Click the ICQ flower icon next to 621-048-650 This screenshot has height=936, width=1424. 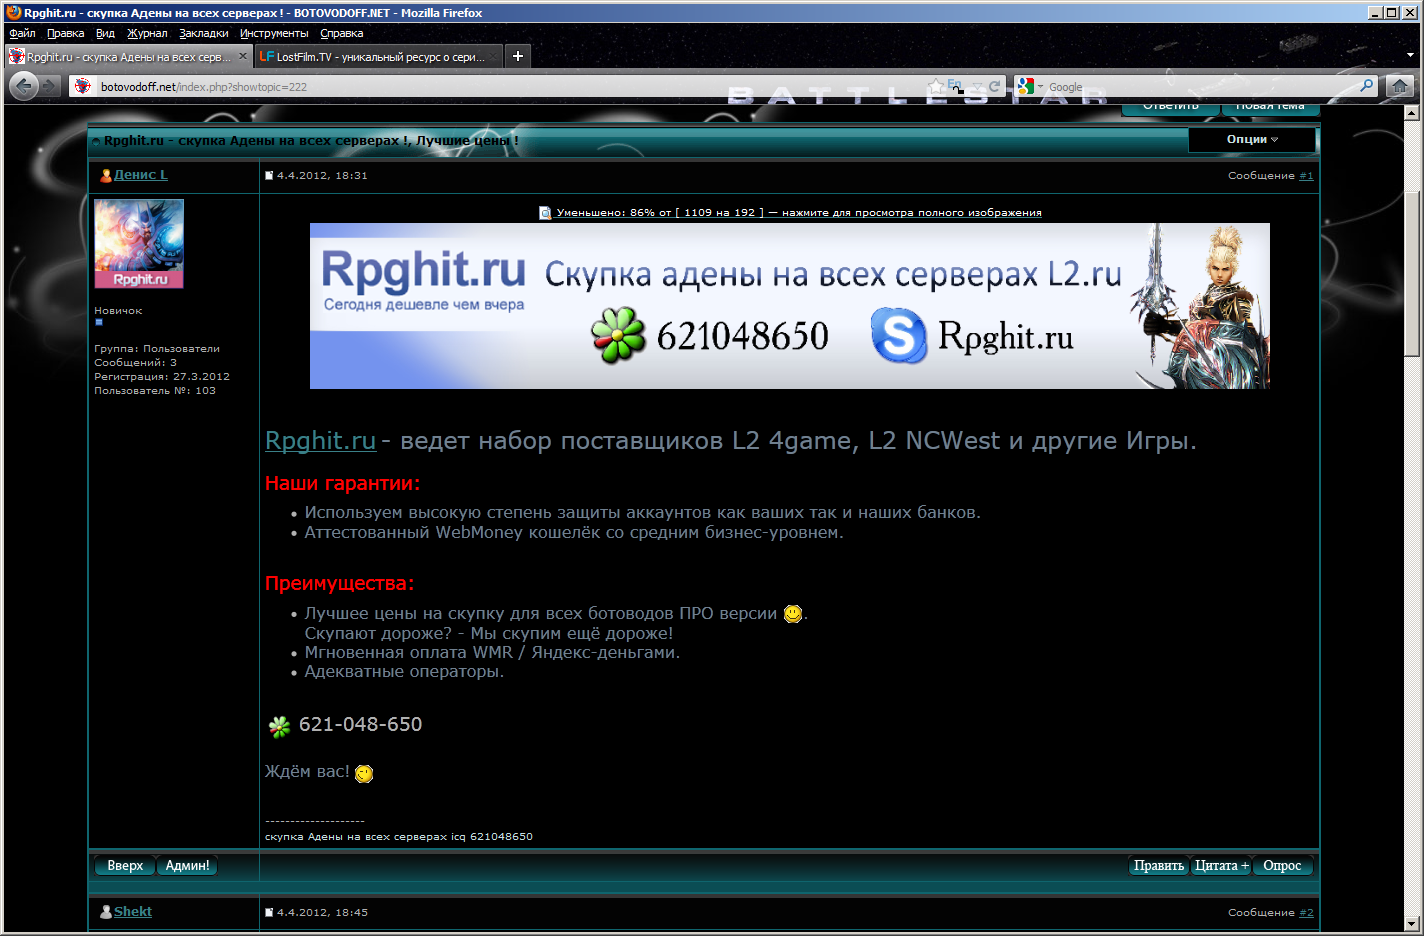point(279,726)
